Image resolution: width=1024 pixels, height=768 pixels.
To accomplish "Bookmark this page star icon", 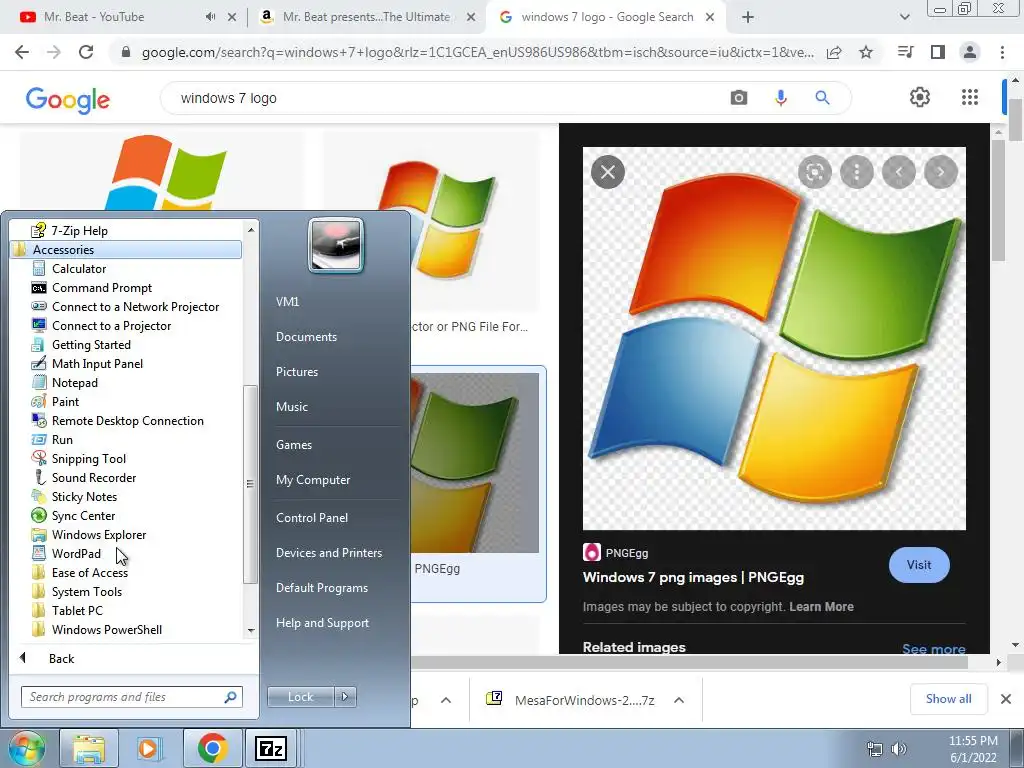I will tap(866, 52).
